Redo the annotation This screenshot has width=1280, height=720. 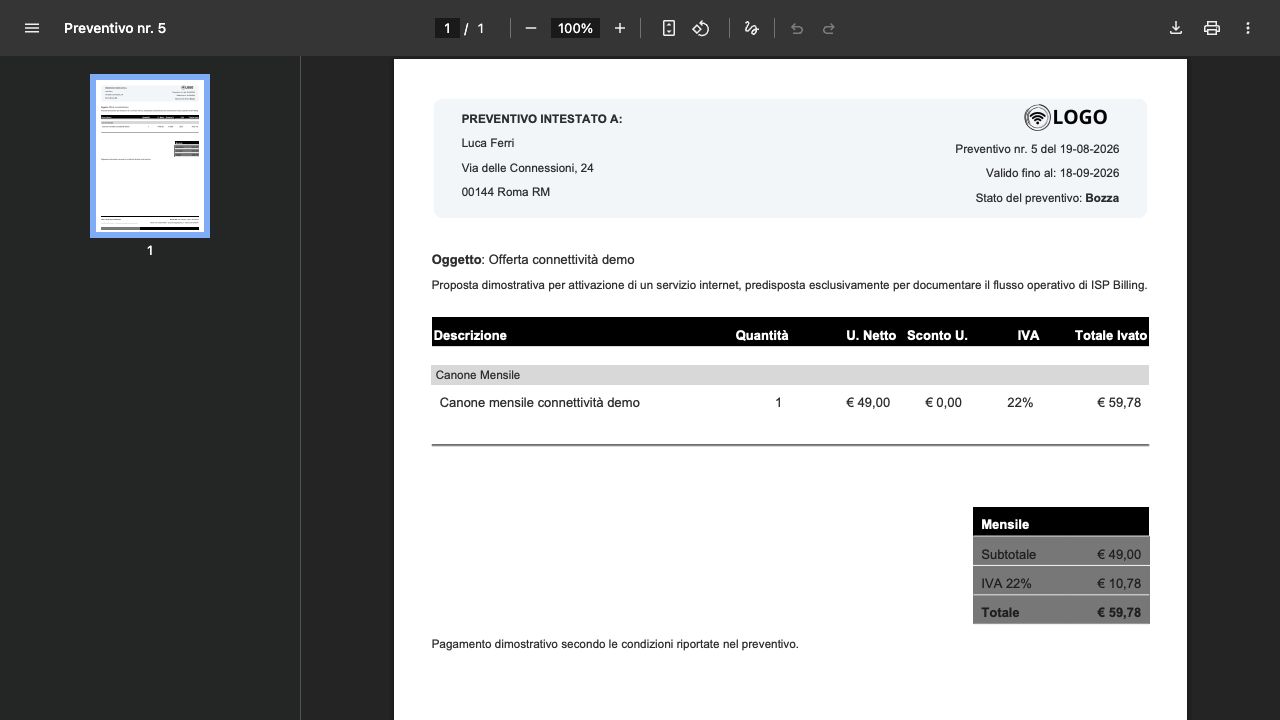click(x=829, y=28)
